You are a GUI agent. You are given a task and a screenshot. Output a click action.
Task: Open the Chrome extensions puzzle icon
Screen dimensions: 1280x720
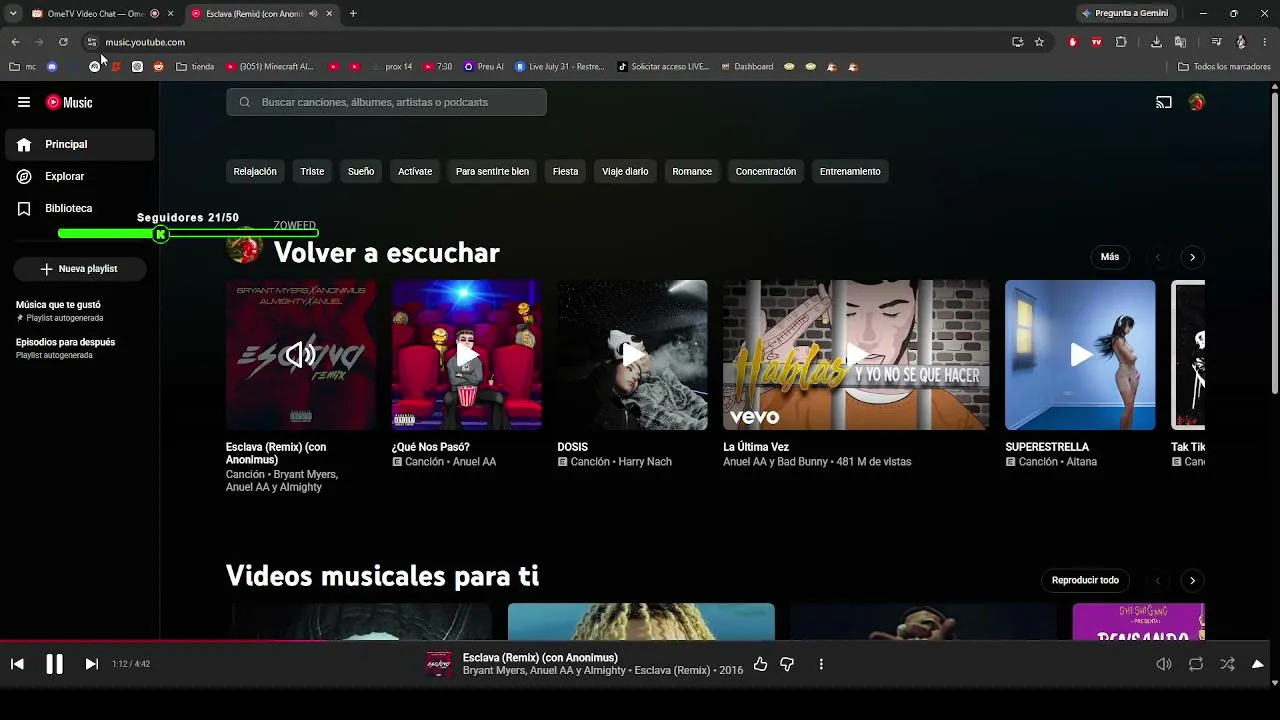[x=1121, y=42]
